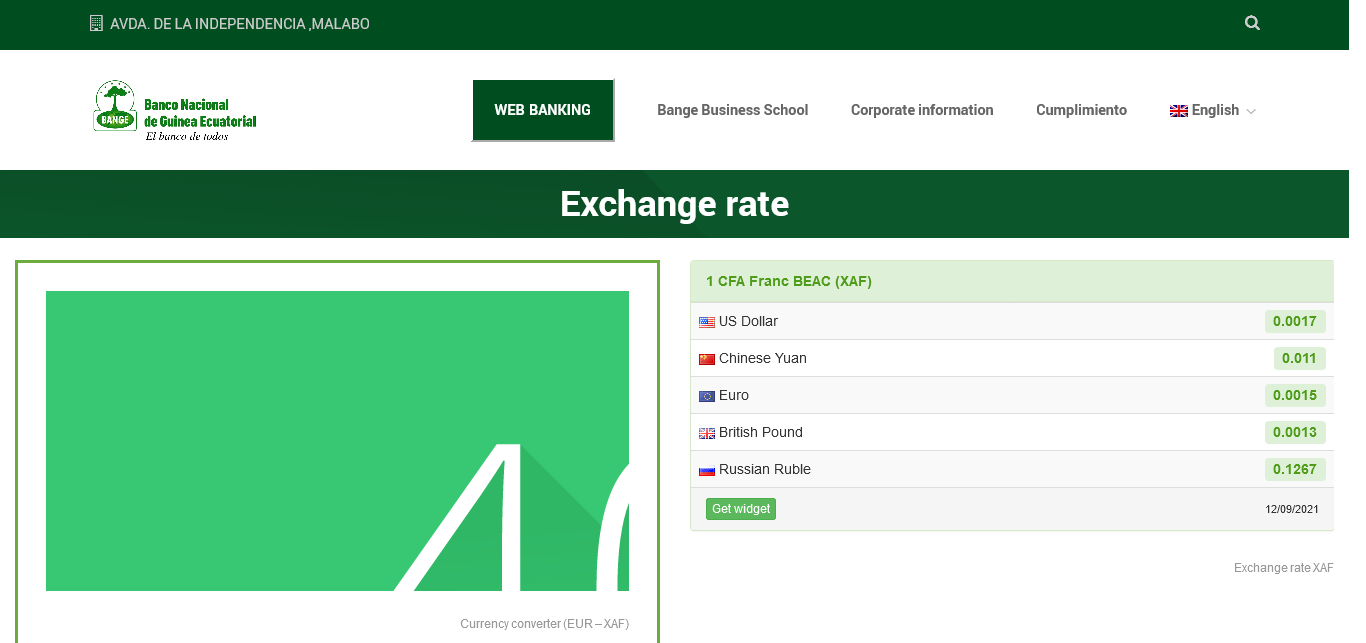Click the building icon beside the address

[96, 23]
